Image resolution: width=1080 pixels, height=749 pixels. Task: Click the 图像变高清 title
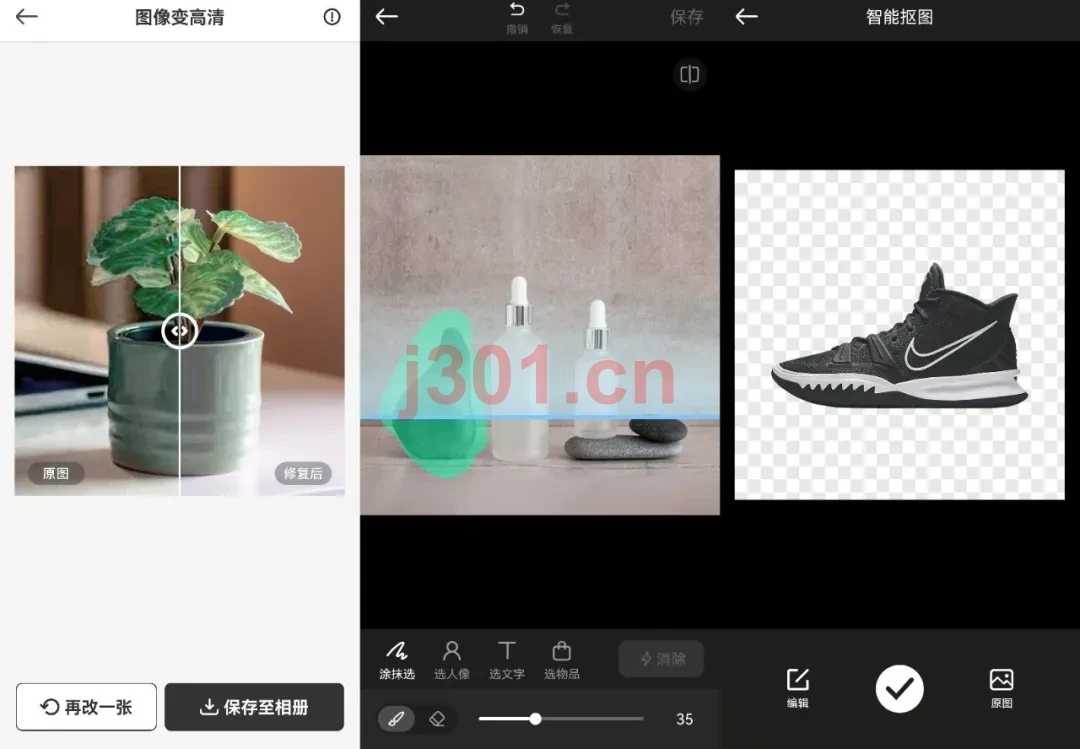pyautogui.click(x=179, y=17)
